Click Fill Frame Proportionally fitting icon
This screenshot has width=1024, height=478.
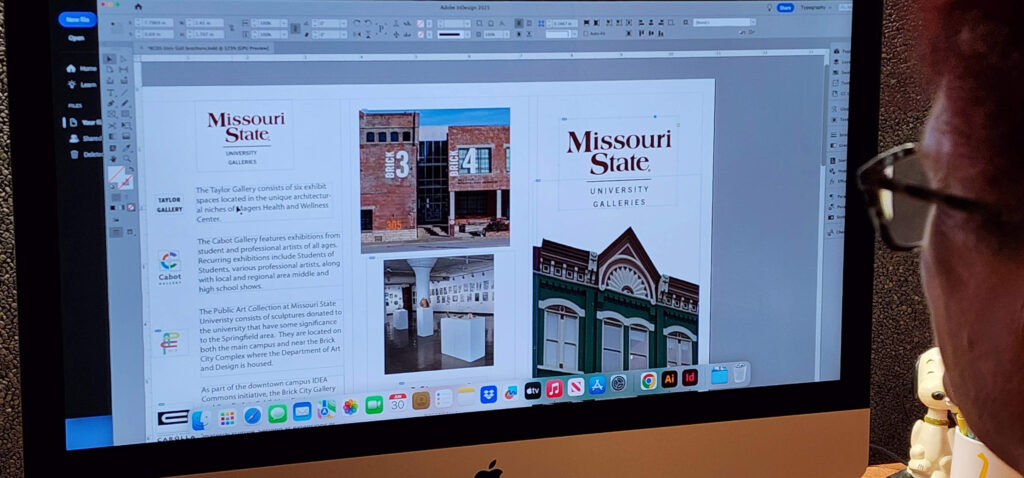(586, 23)
